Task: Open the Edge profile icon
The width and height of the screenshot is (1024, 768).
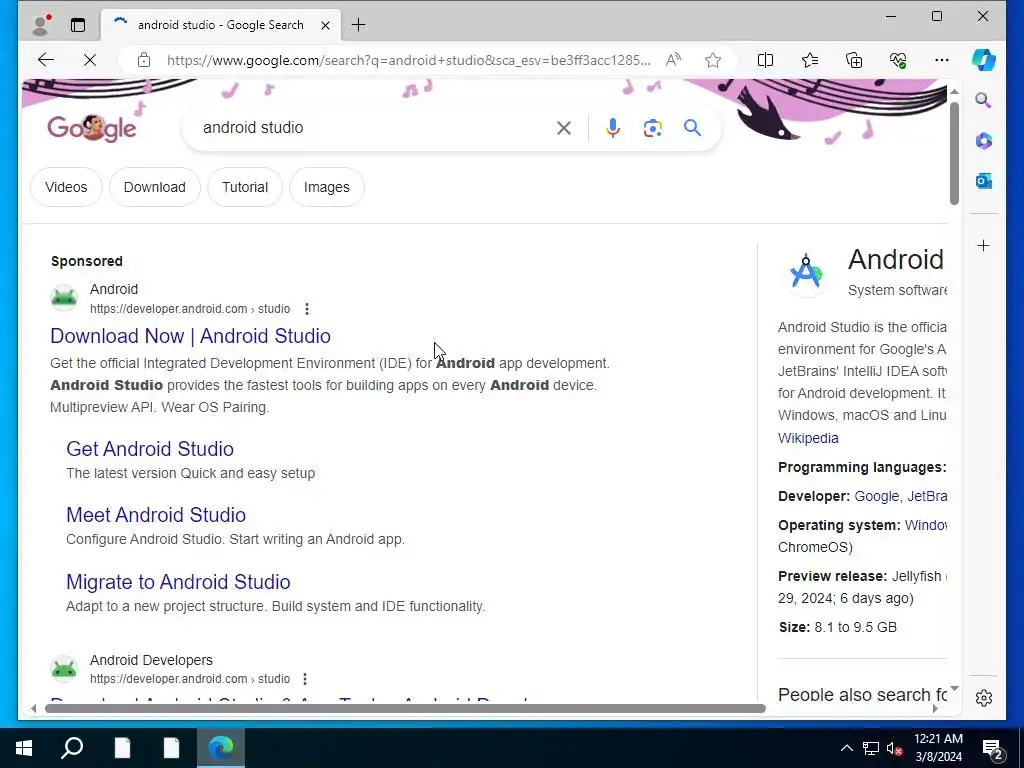Action: click(x=41, y=25)
